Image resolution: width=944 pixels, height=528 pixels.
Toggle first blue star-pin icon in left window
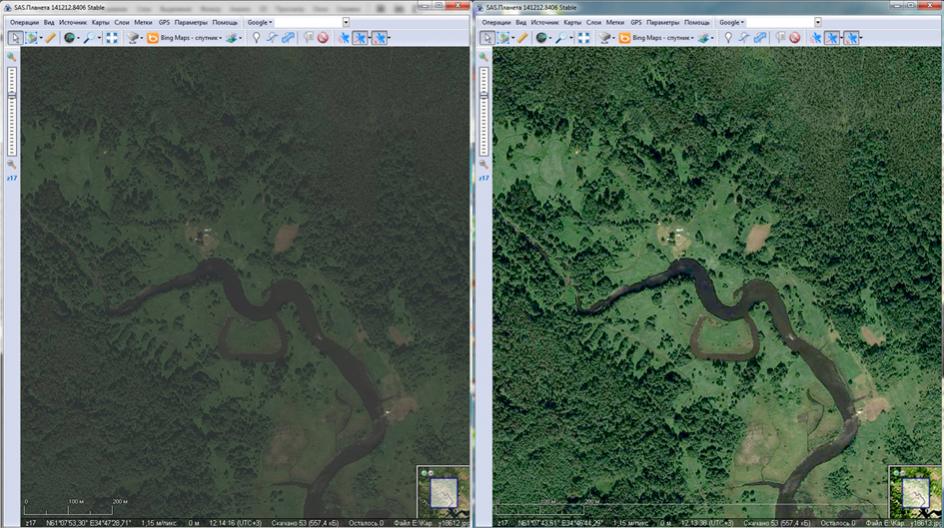click(343, 38)
